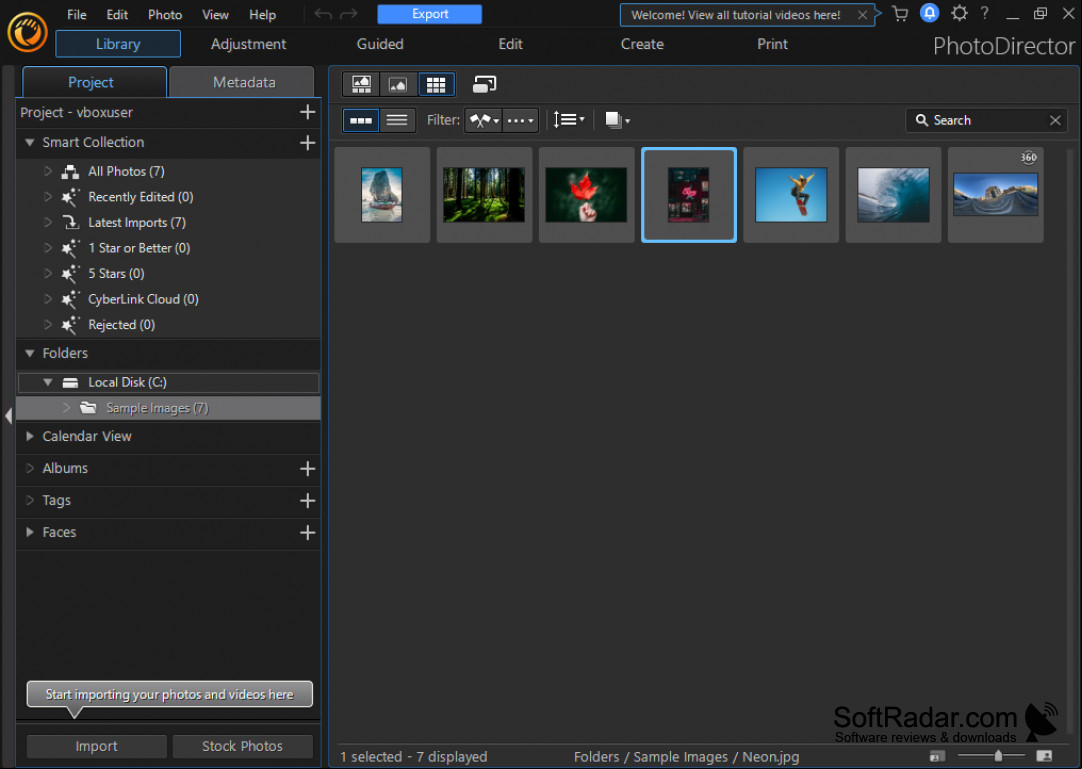Click the PhotoDirector logo icon
The image size is (1082, 769).
click(28, 32)
